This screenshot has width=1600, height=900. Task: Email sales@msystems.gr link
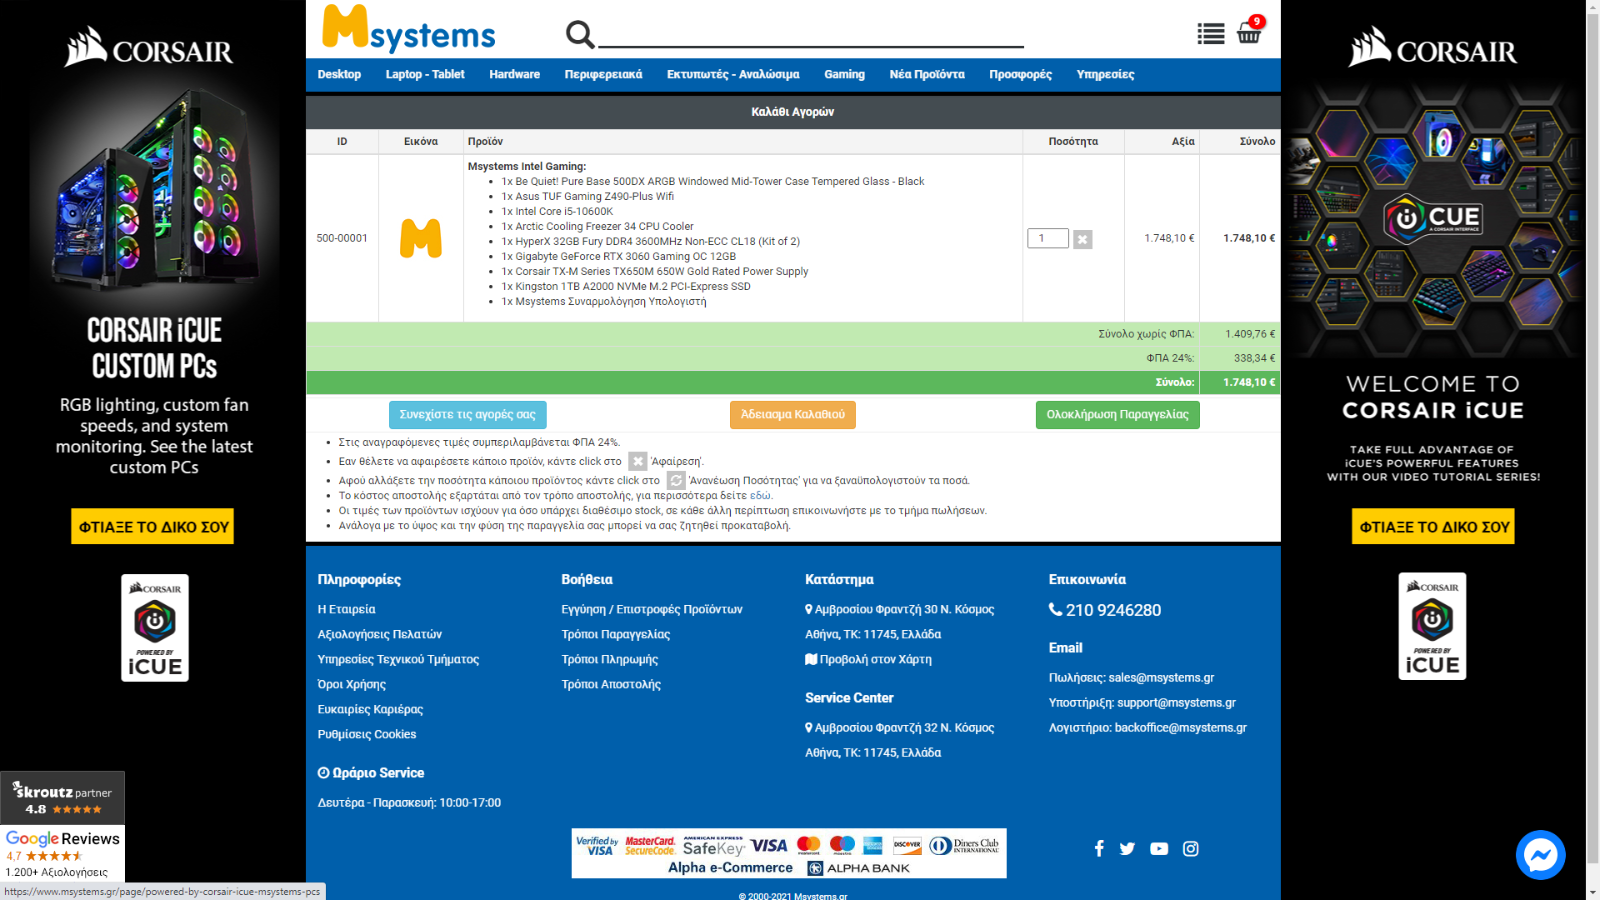coord(1161,677)
